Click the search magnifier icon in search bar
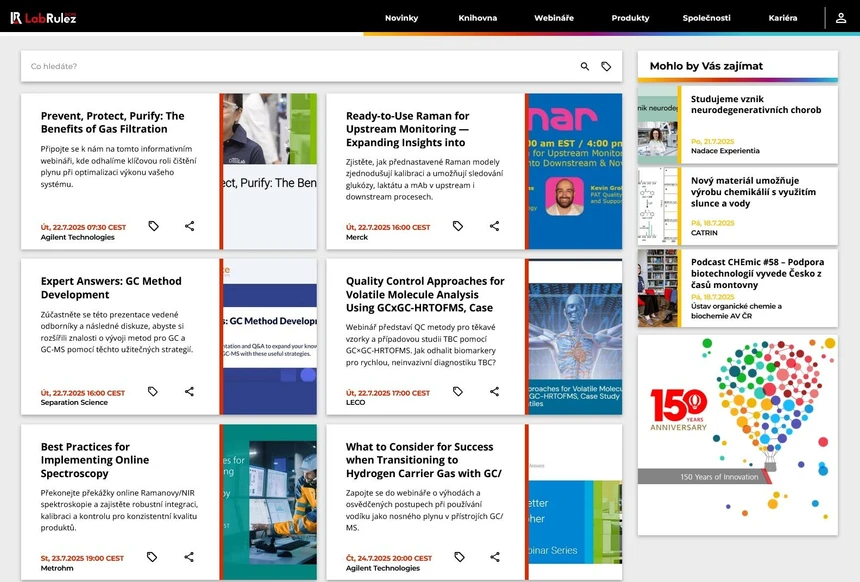Viewport: 860px width, 582px height. click(x=585, y=66)
